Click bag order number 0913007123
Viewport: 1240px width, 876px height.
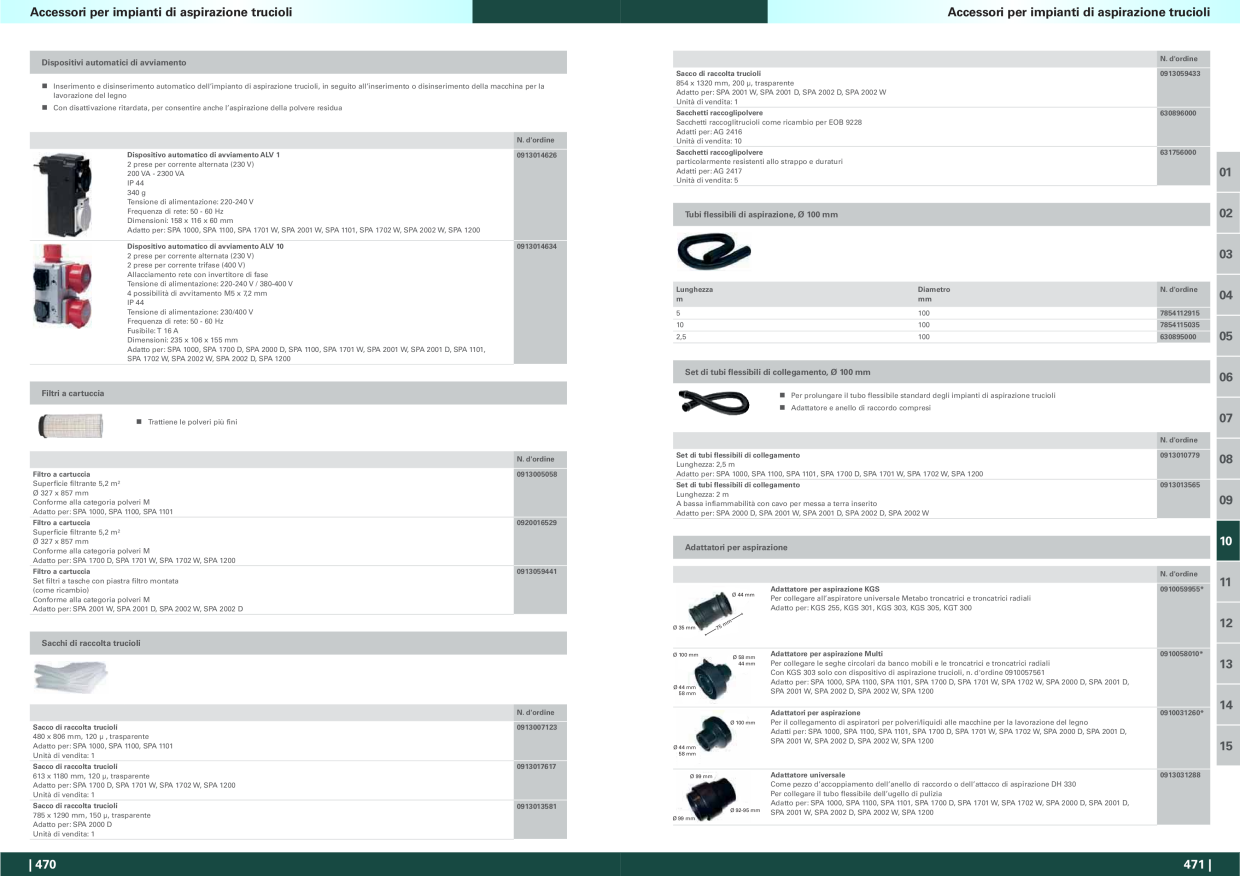pyautogui.click(x=537, y=727)
